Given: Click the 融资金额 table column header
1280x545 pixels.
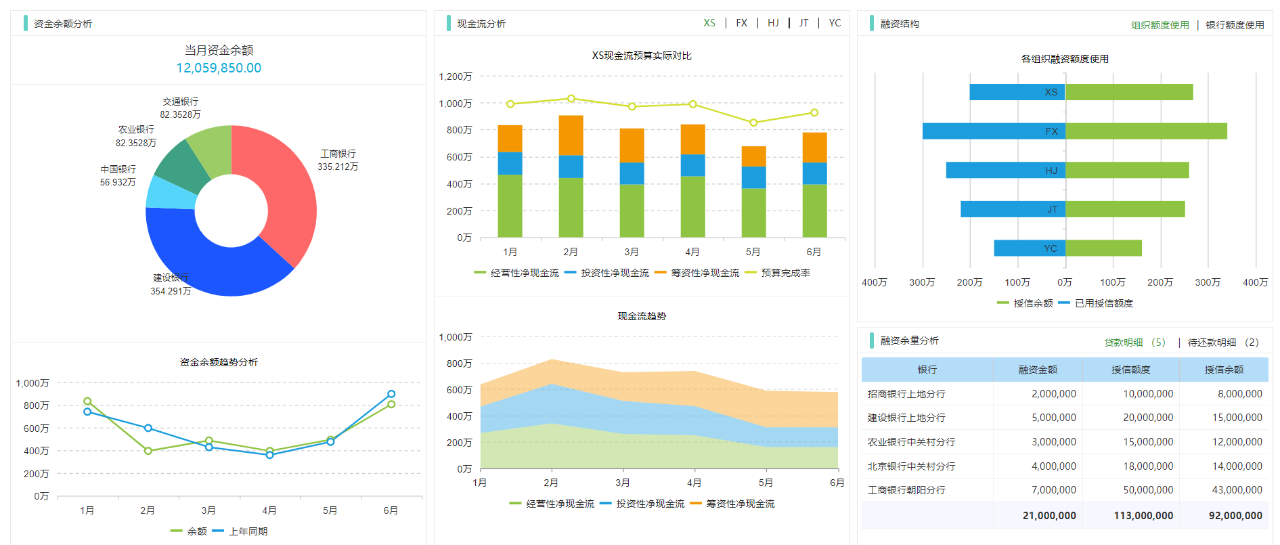Looking at the screenshot, I should (1037, 369).
